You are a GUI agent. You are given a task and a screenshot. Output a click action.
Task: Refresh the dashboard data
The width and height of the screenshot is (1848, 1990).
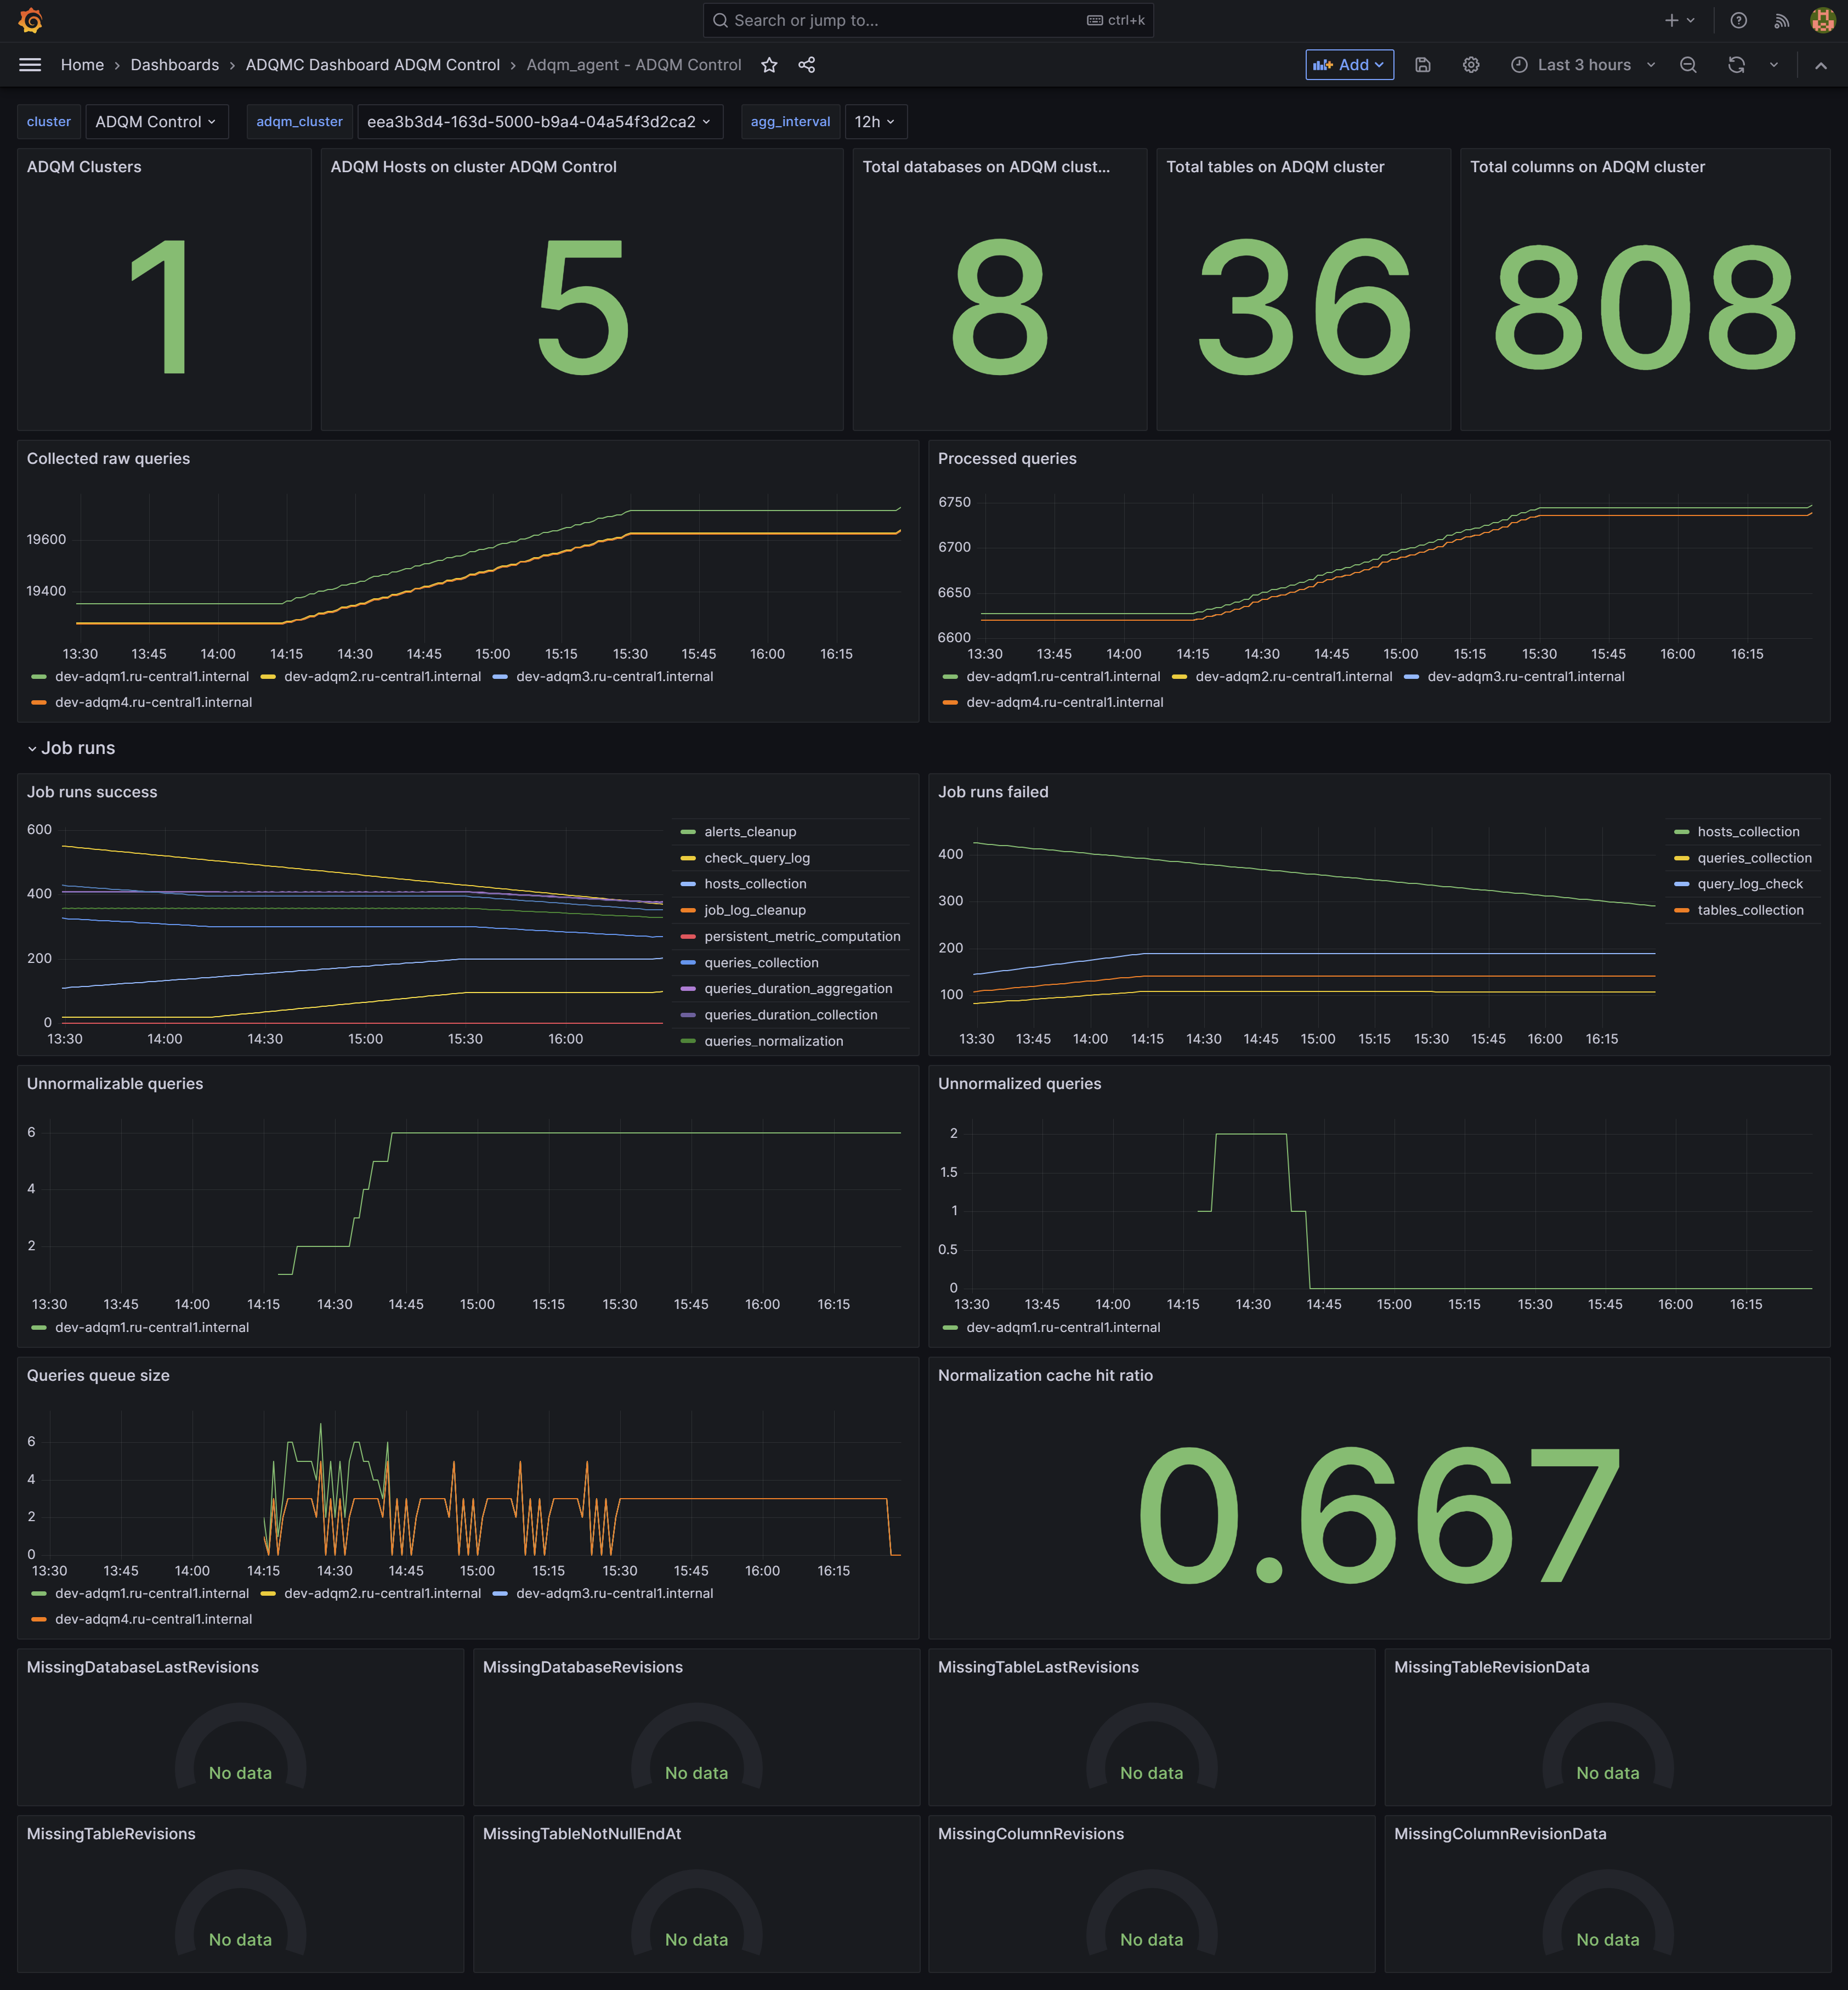click(1737, 64)
